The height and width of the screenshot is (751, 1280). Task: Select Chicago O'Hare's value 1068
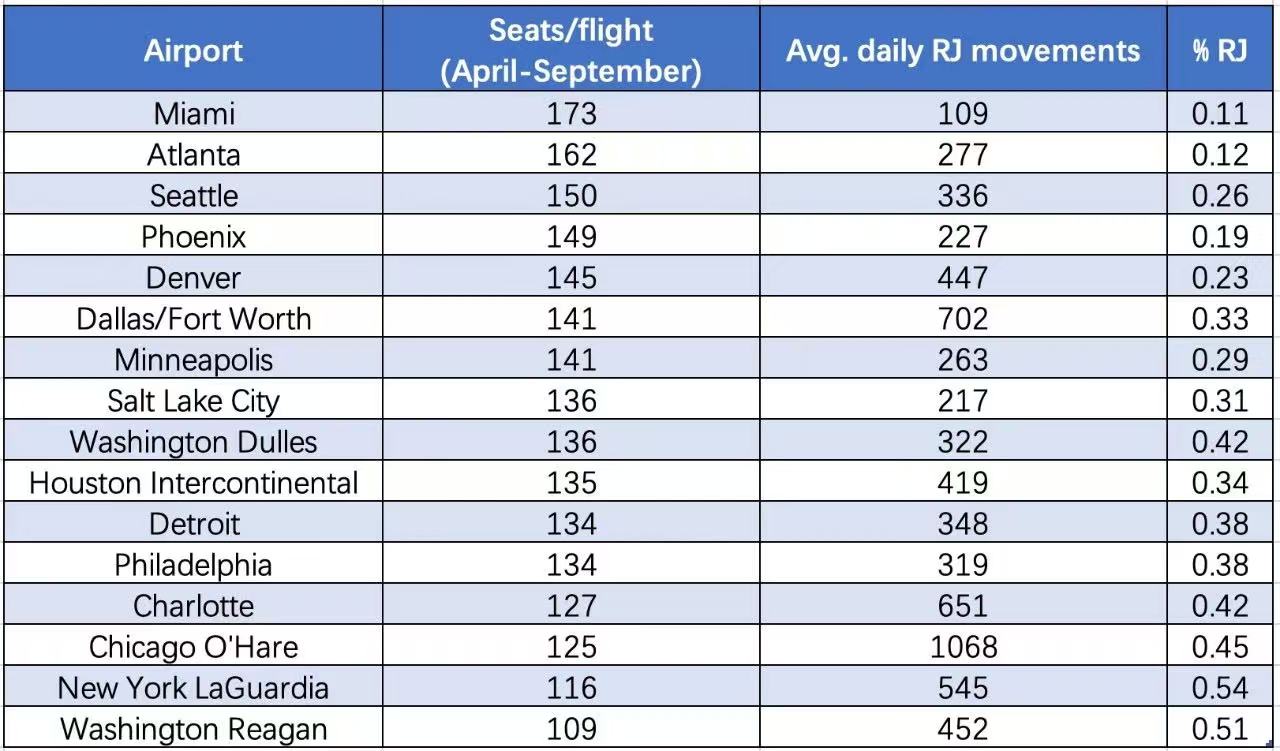pyautogui.click(x=962, y=646)
